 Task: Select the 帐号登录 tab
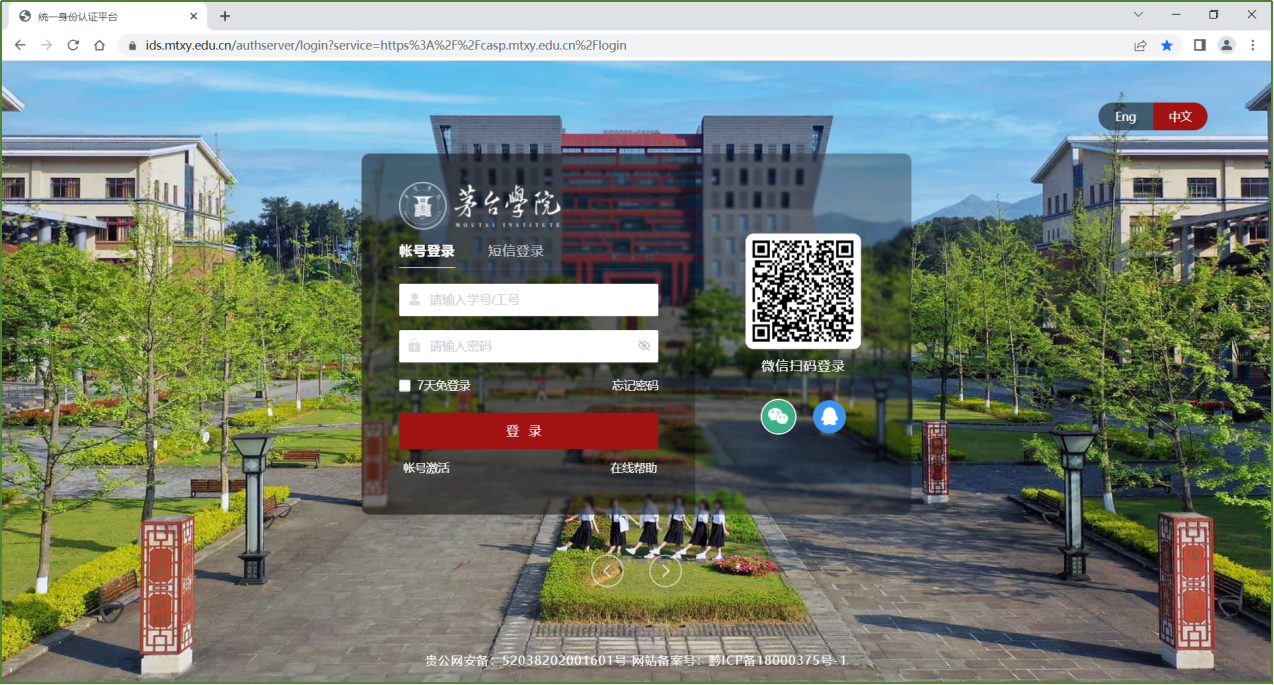(427, 251)
